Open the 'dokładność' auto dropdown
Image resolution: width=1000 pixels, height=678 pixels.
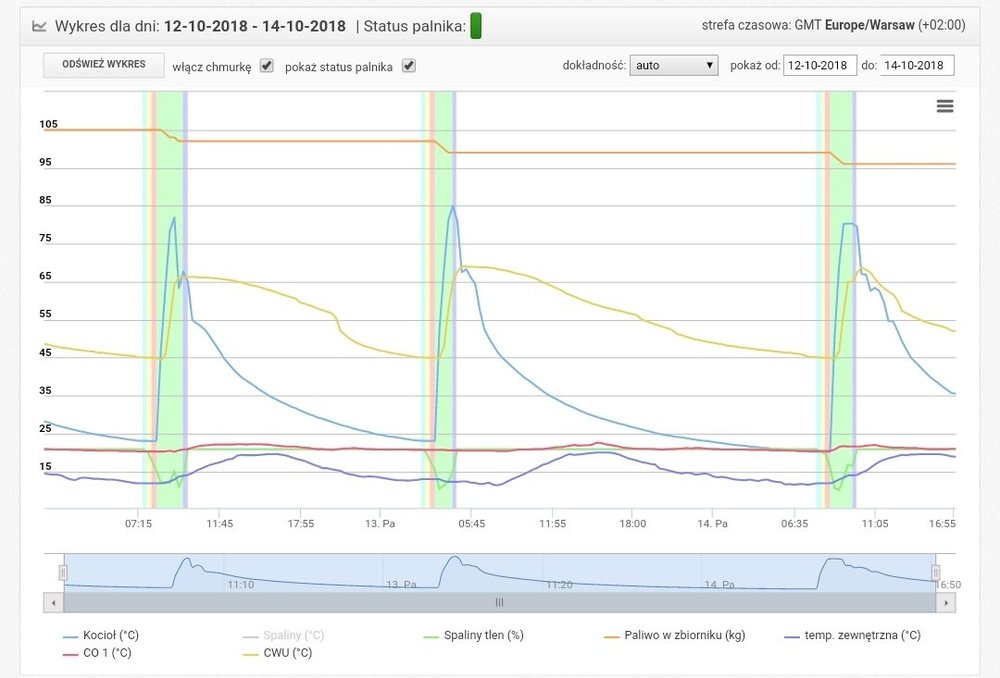click(674, 66)
